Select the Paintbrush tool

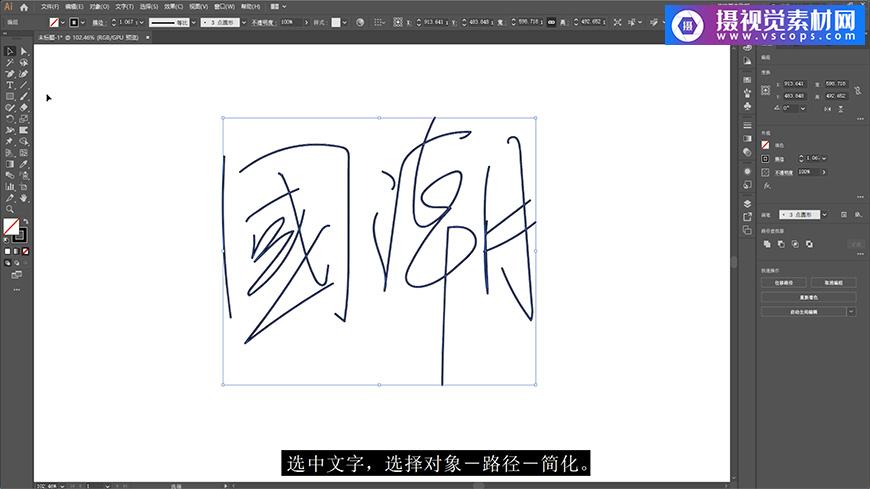click(x=23, y=97)
